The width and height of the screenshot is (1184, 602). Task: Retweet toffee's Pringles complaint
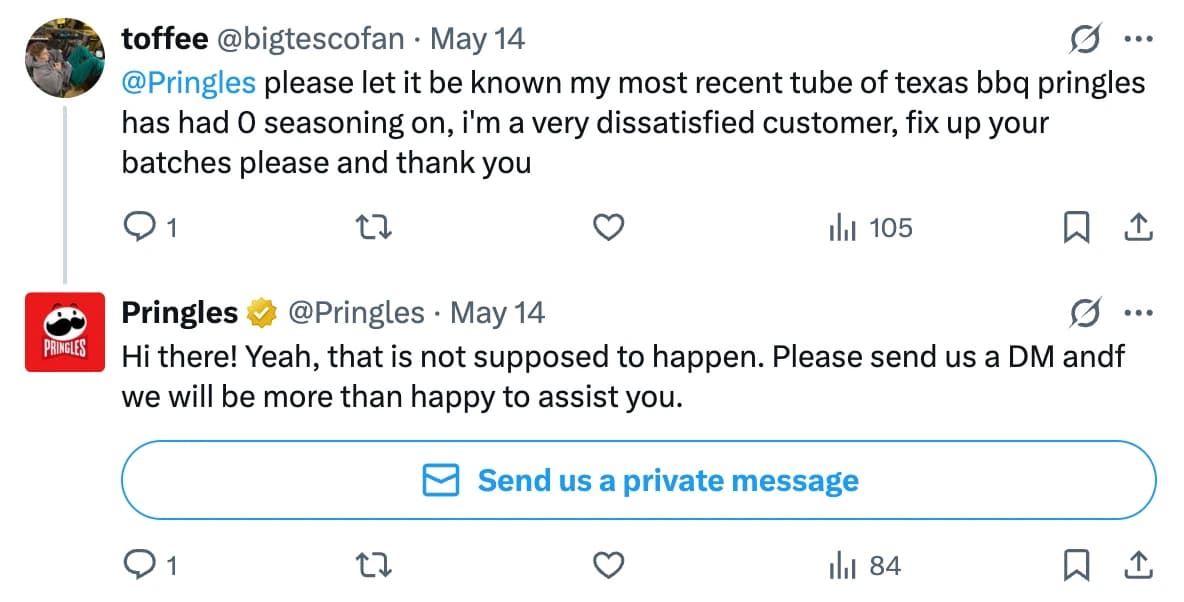point(375,229)
